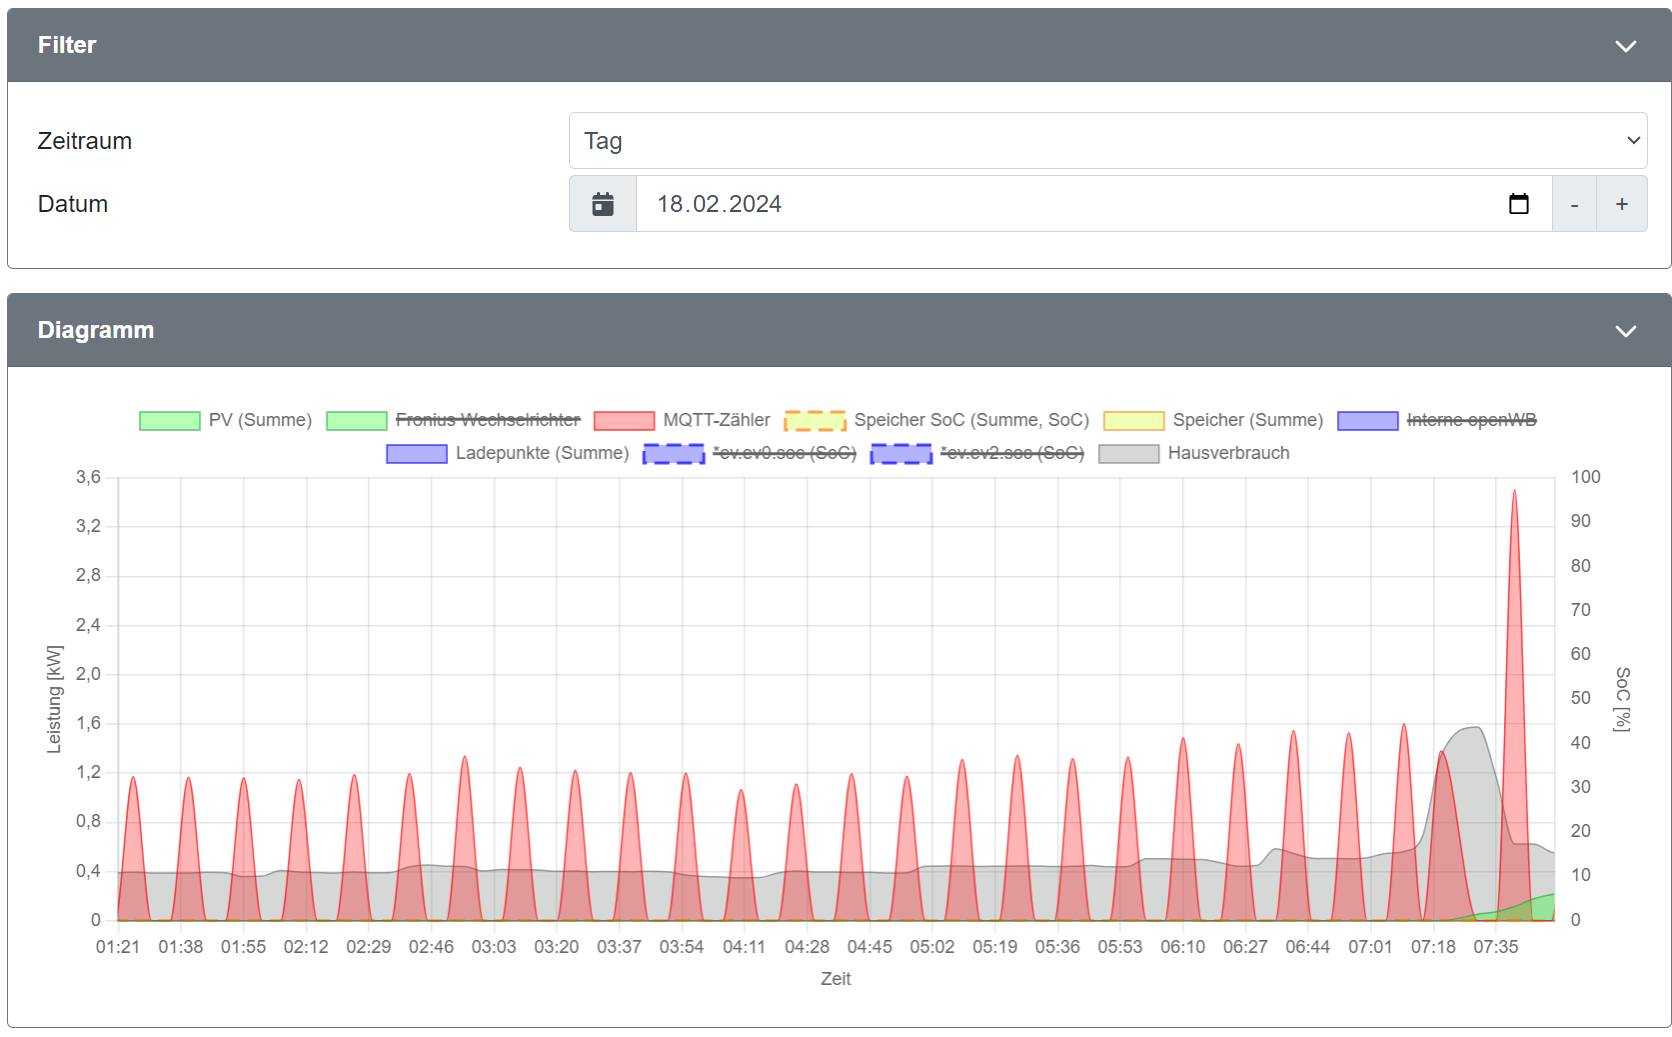Toggle ev.ev0.soc (SoC) legend entry
Image resolution: width=1672 pixels, height=1037 pixels.
click(x=750, y=453)
